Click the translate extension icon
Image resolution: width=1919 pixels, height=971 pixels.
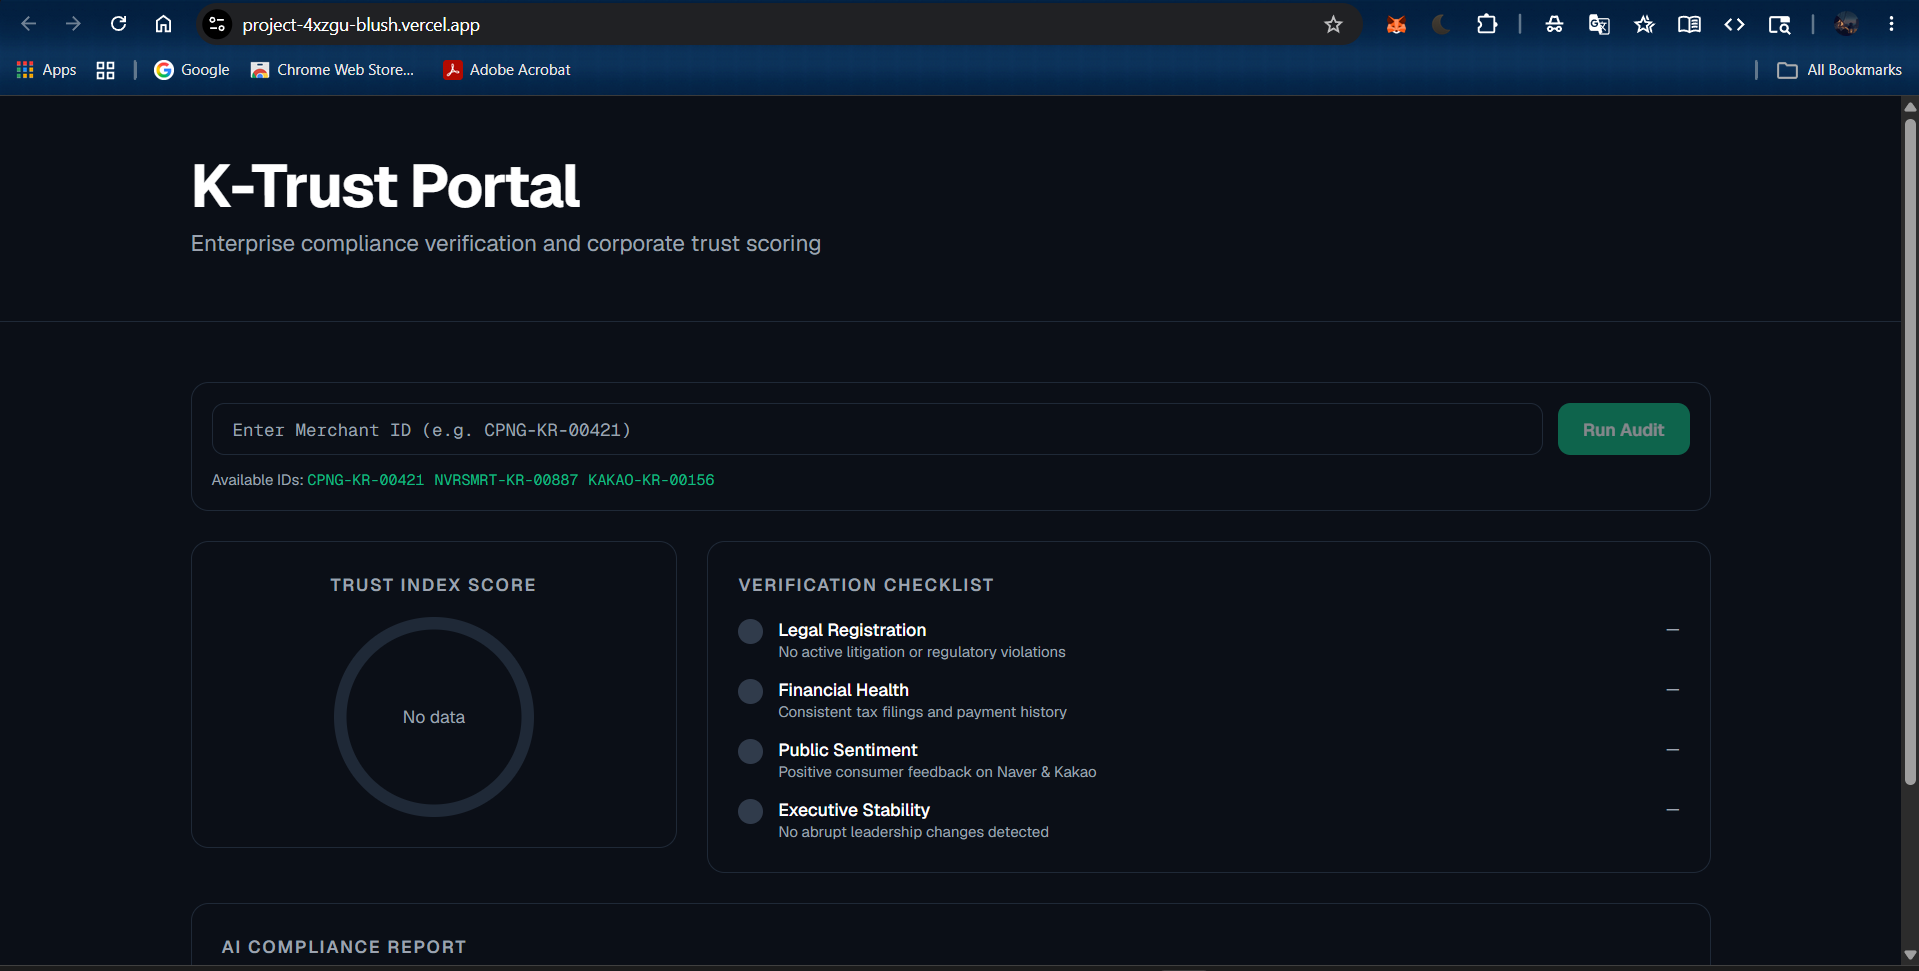click(1599, 24)
